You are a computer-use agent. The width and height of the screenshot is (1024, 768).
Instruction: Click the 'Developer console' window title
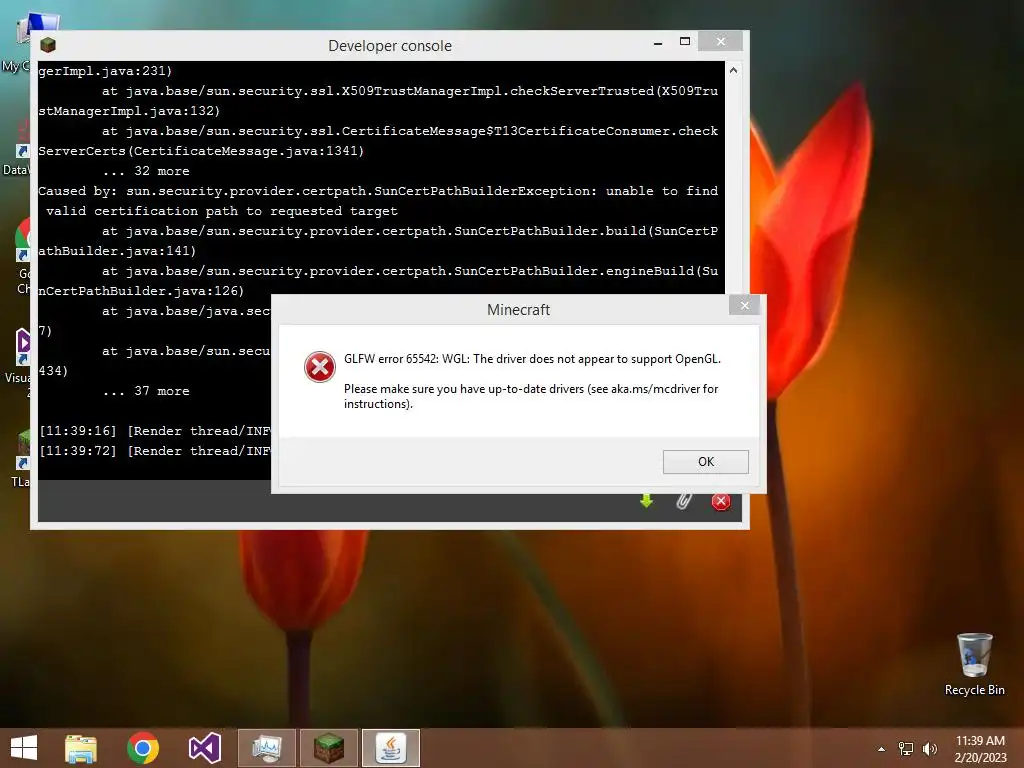[390, 46]
